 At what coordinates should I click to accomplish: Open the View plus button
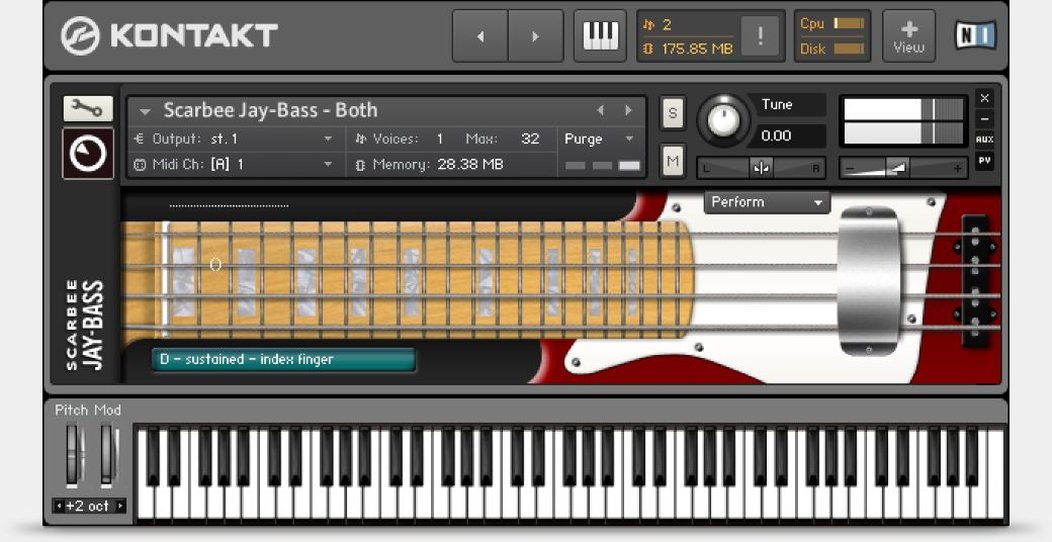(908, 36)
